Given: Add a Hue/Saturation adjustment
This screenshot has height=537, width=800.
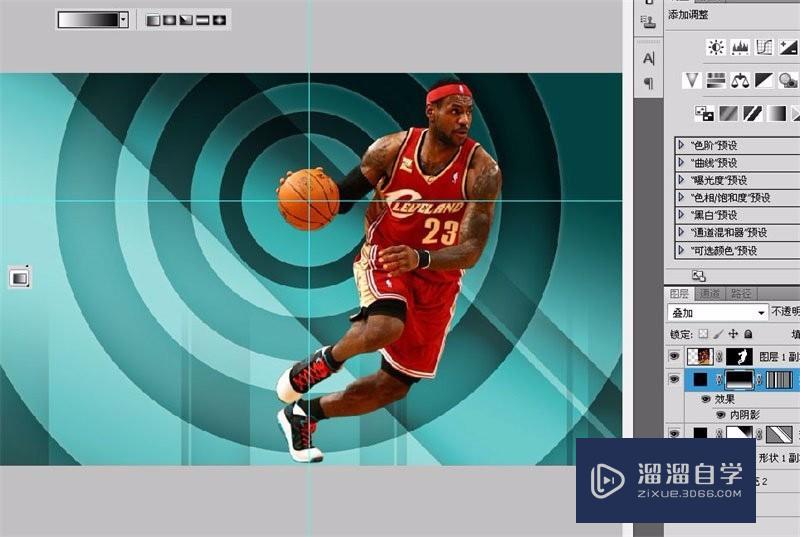Looking at the screenshot, I should pyautogui.click(x=716, y=81).
